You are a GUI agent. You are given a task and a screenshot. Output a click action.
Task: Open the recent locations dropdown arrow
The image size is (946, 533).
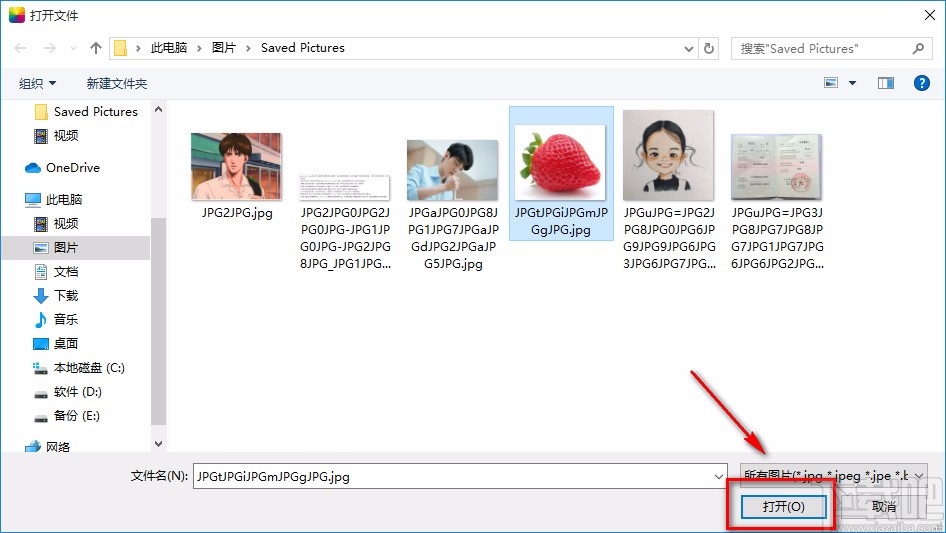coord(74,48)
